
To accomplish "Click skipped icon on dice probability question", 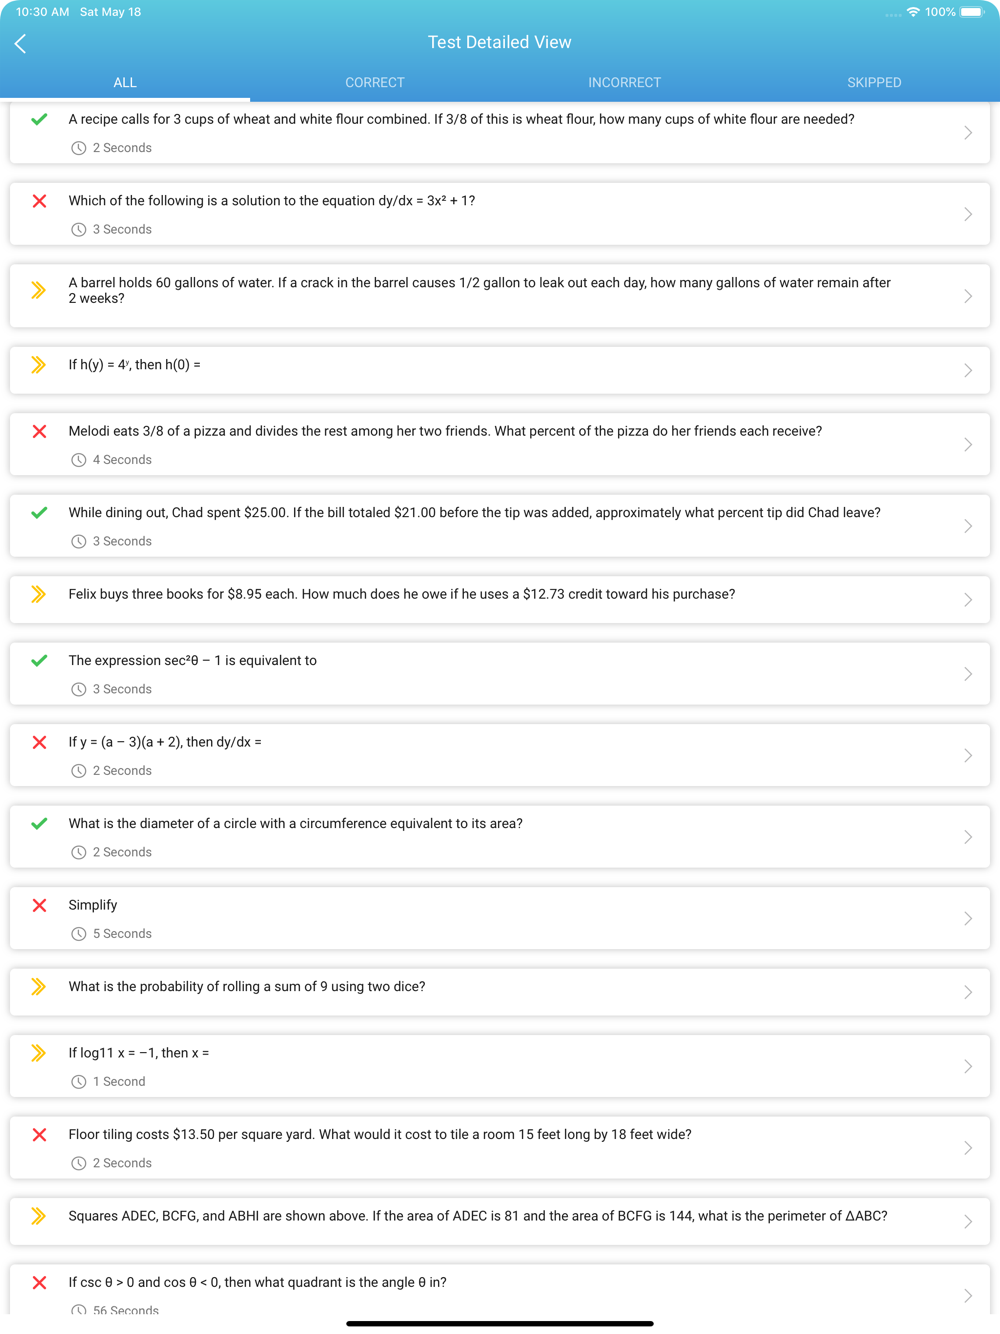I will 39,987.
